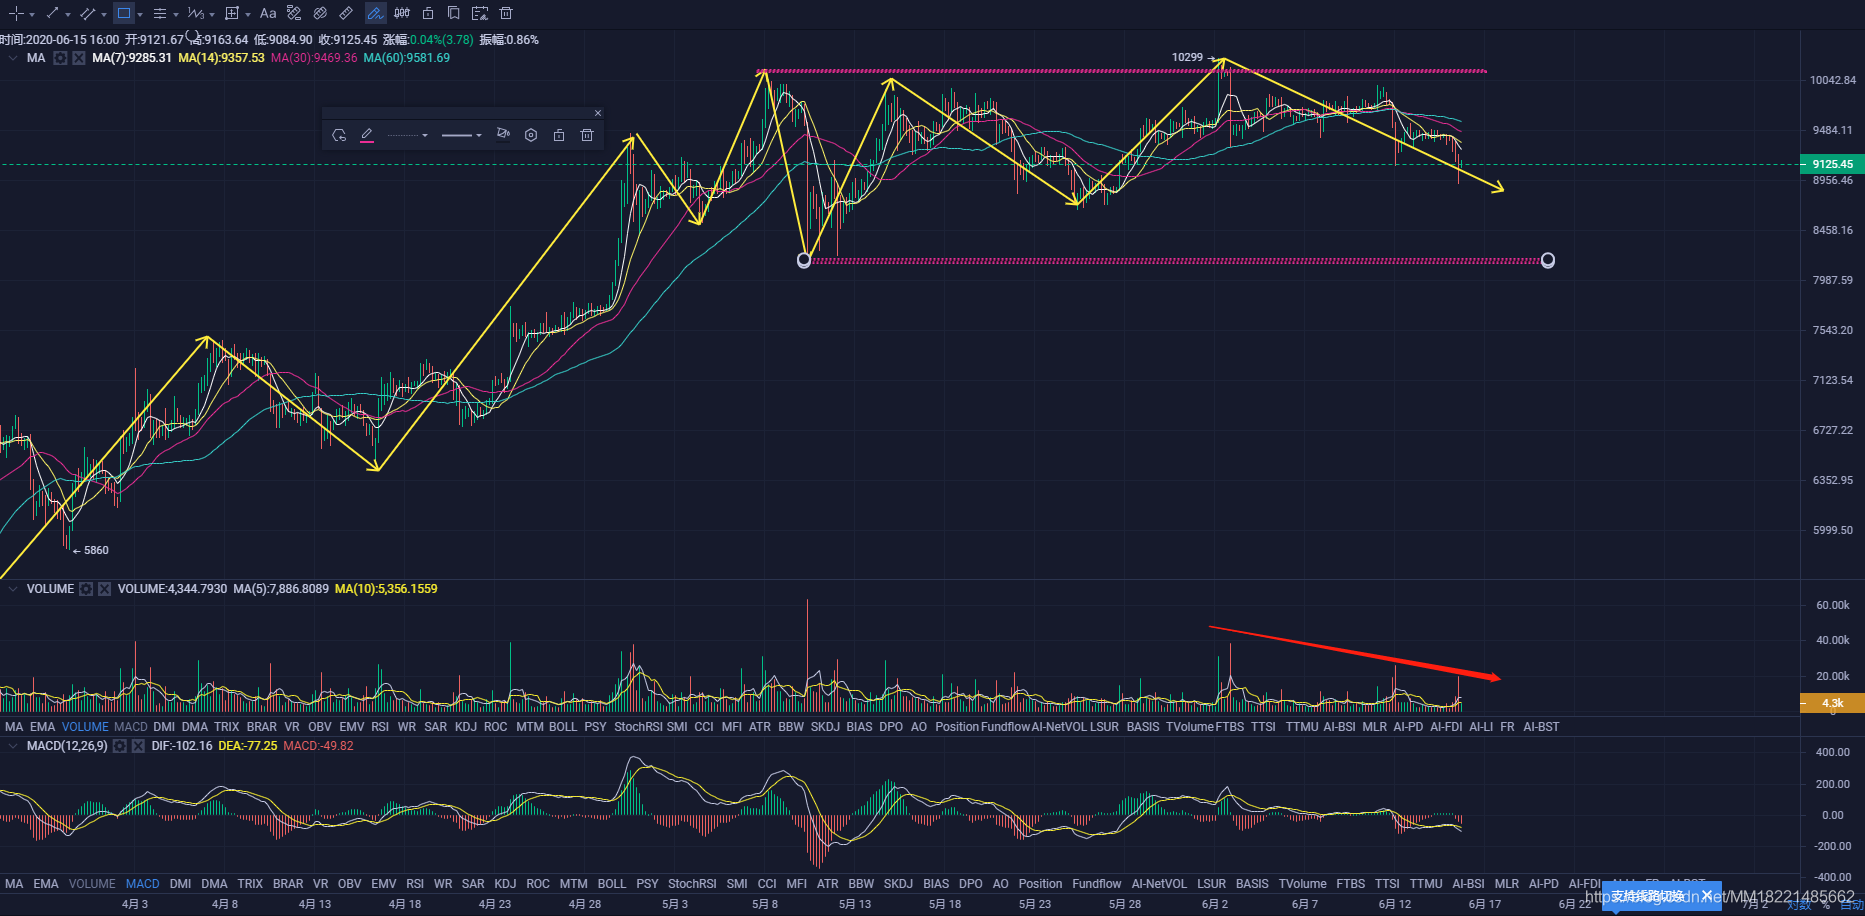Select the Fibonacci levels tool
This screenshot has width=1865, height=916.
pyautogui.click(x=160, y=13)
